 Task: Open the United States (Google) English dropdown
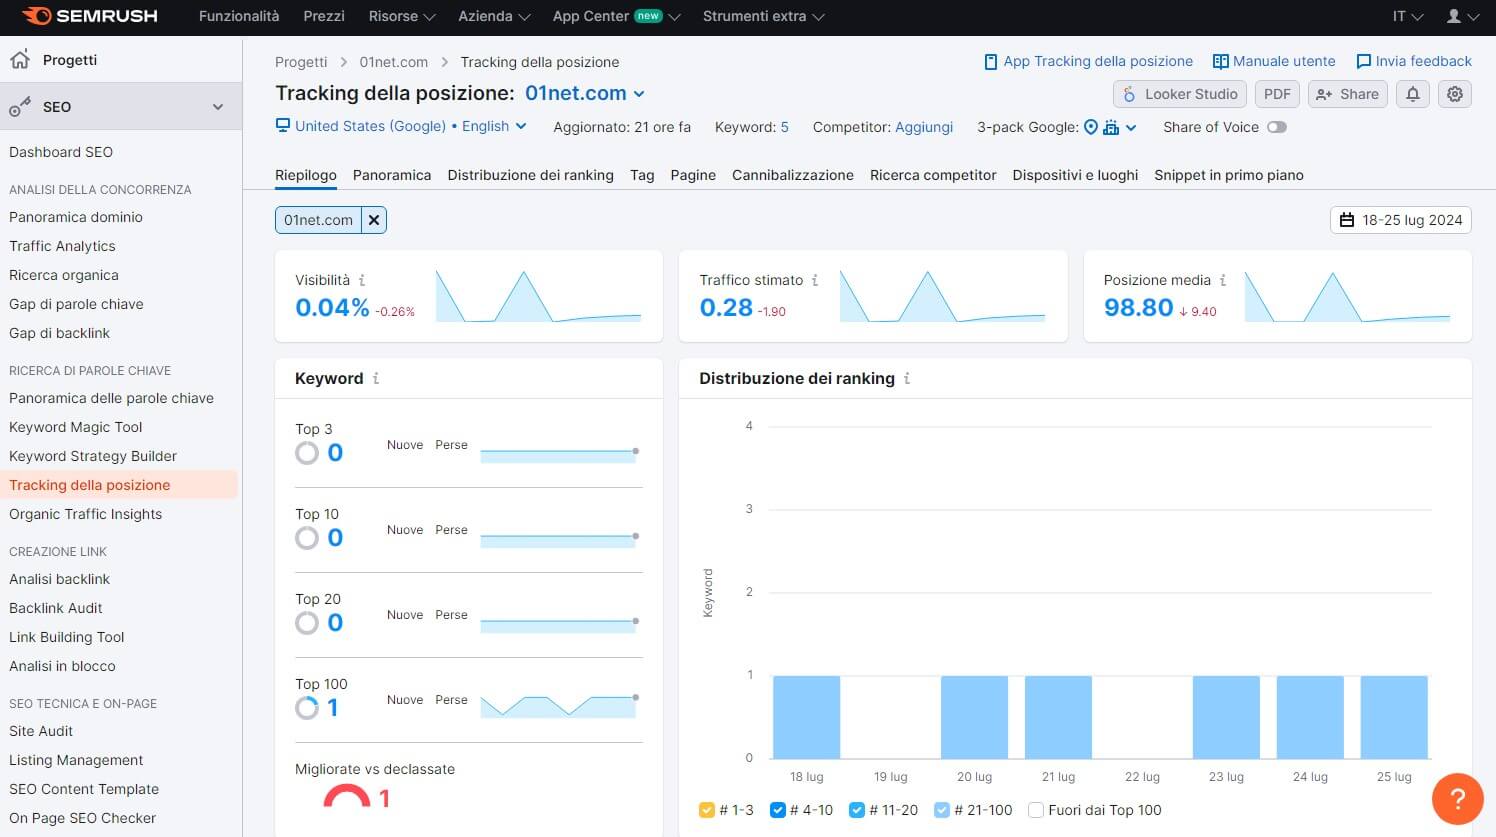(411, 126)
